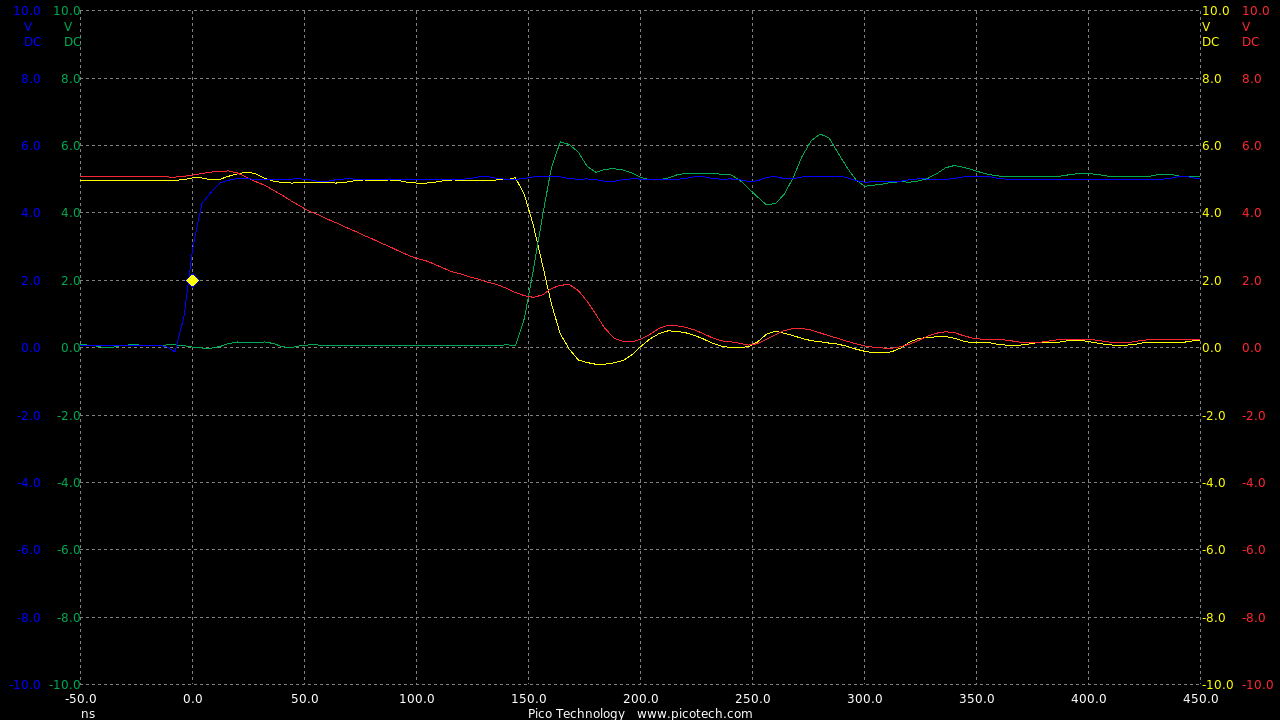This screenshot has height=720, width=1280.
Task: Select the blue channel DC coupling label
Action: pyautogui.click(x=32, y=42)
